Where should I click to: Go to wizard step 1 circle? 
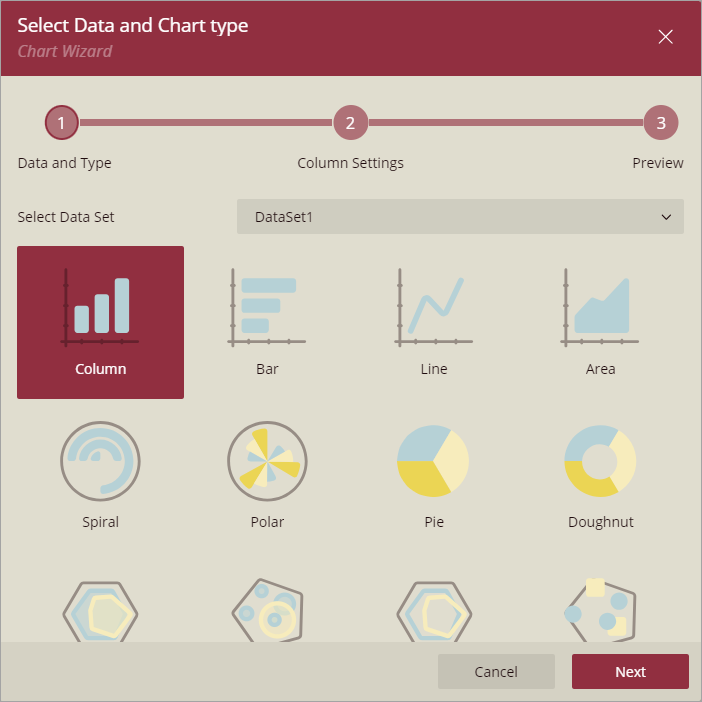tap(62, 123)
